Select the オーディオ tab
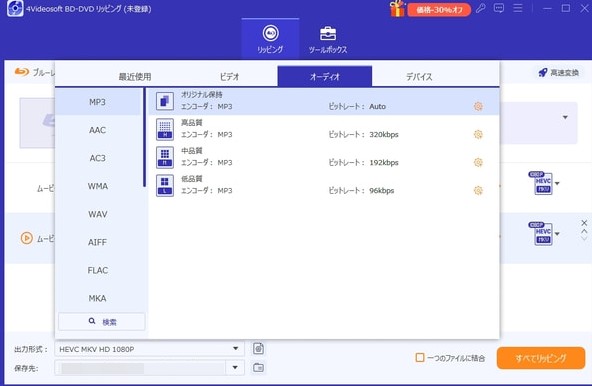592x386 pixels. [325, 76]
